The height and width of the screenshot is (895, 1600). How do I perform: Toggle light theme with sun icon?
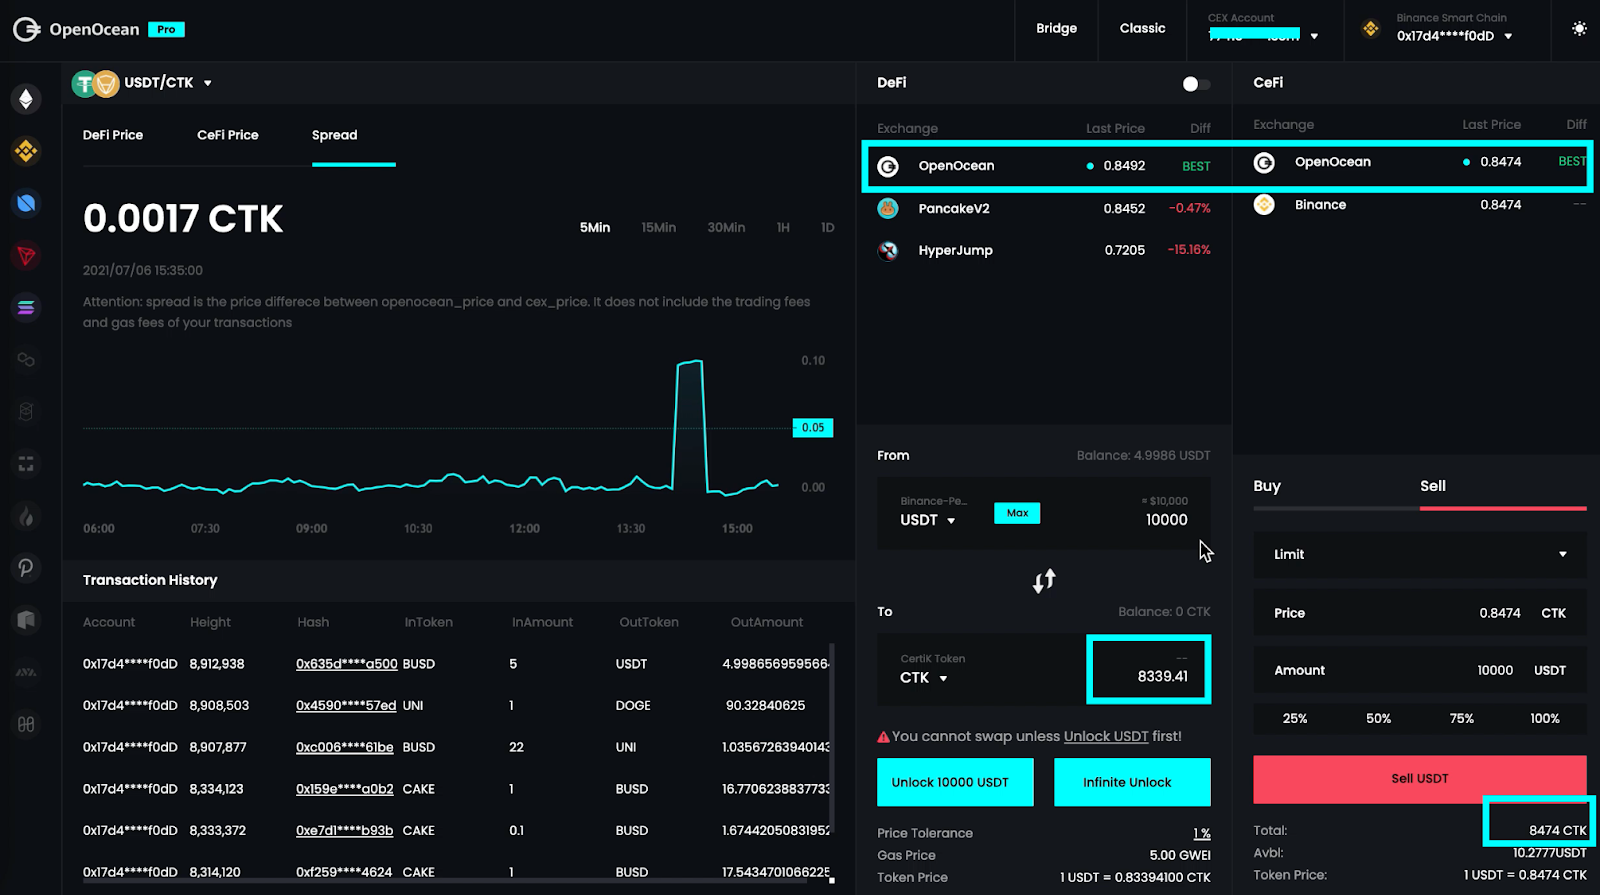pyautogui.click(x=1579, y=29)
